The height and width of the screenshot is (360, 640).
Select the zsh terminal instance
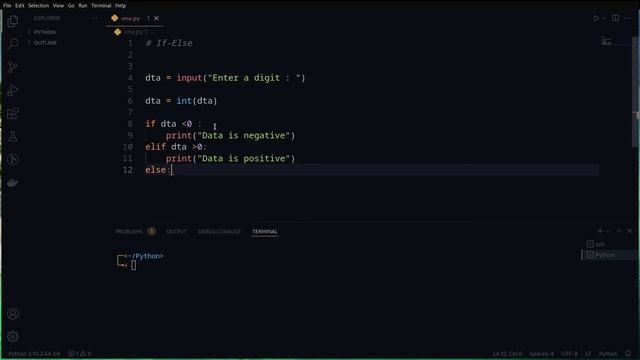pyautogui.click(x=600, y=244)
